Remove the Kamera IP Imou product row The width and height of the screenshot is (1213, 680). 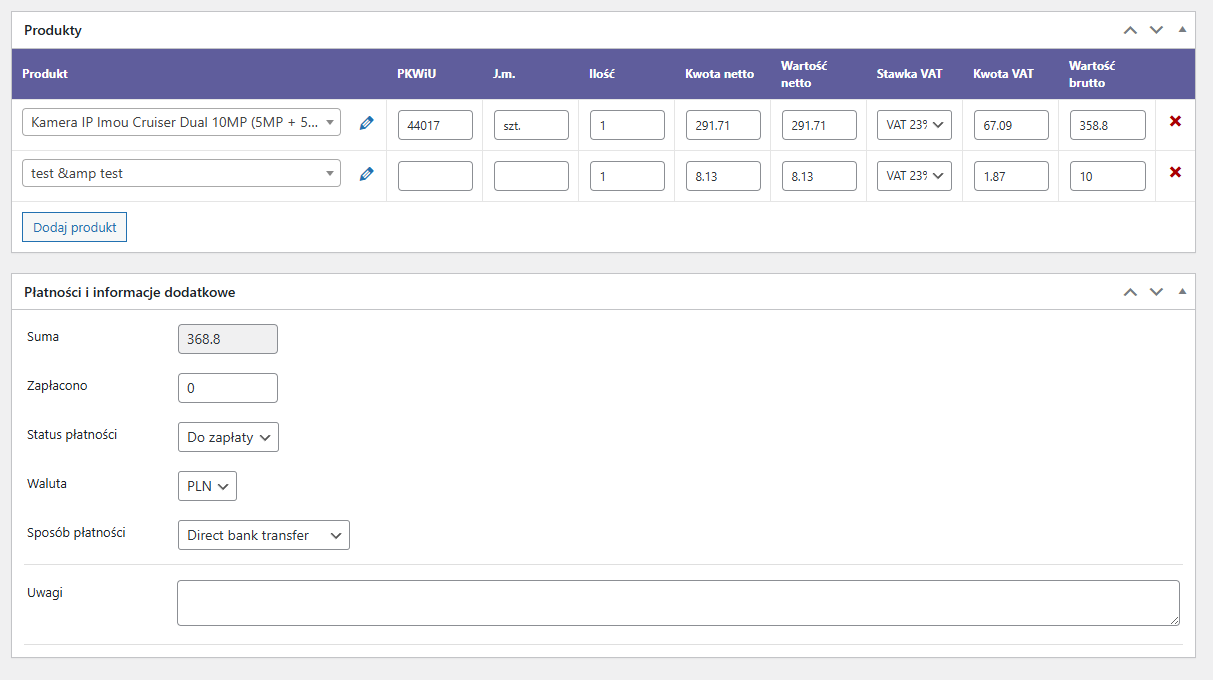coord(1175,122)
